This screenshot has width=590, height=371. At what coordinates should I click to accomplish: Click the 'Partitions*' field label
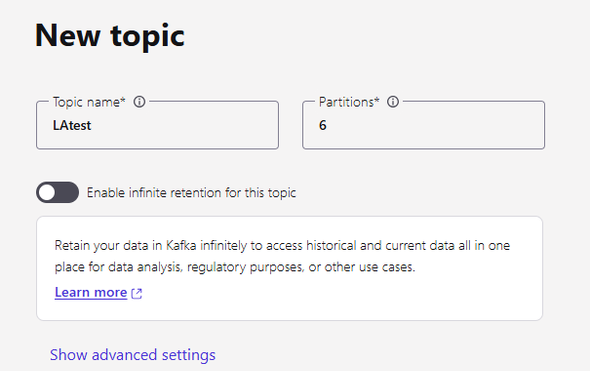point(349,102)
